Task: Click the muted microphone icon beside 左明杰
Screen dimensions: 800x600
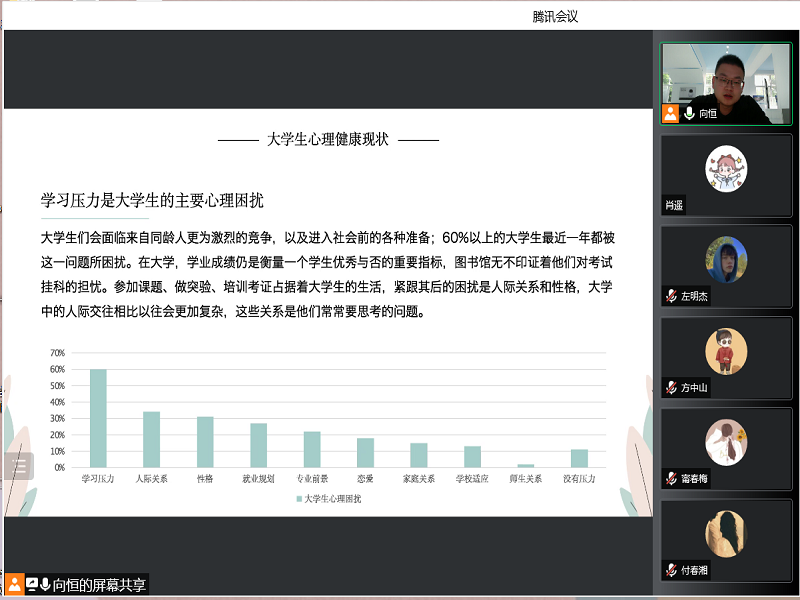Action: [671, 297]
